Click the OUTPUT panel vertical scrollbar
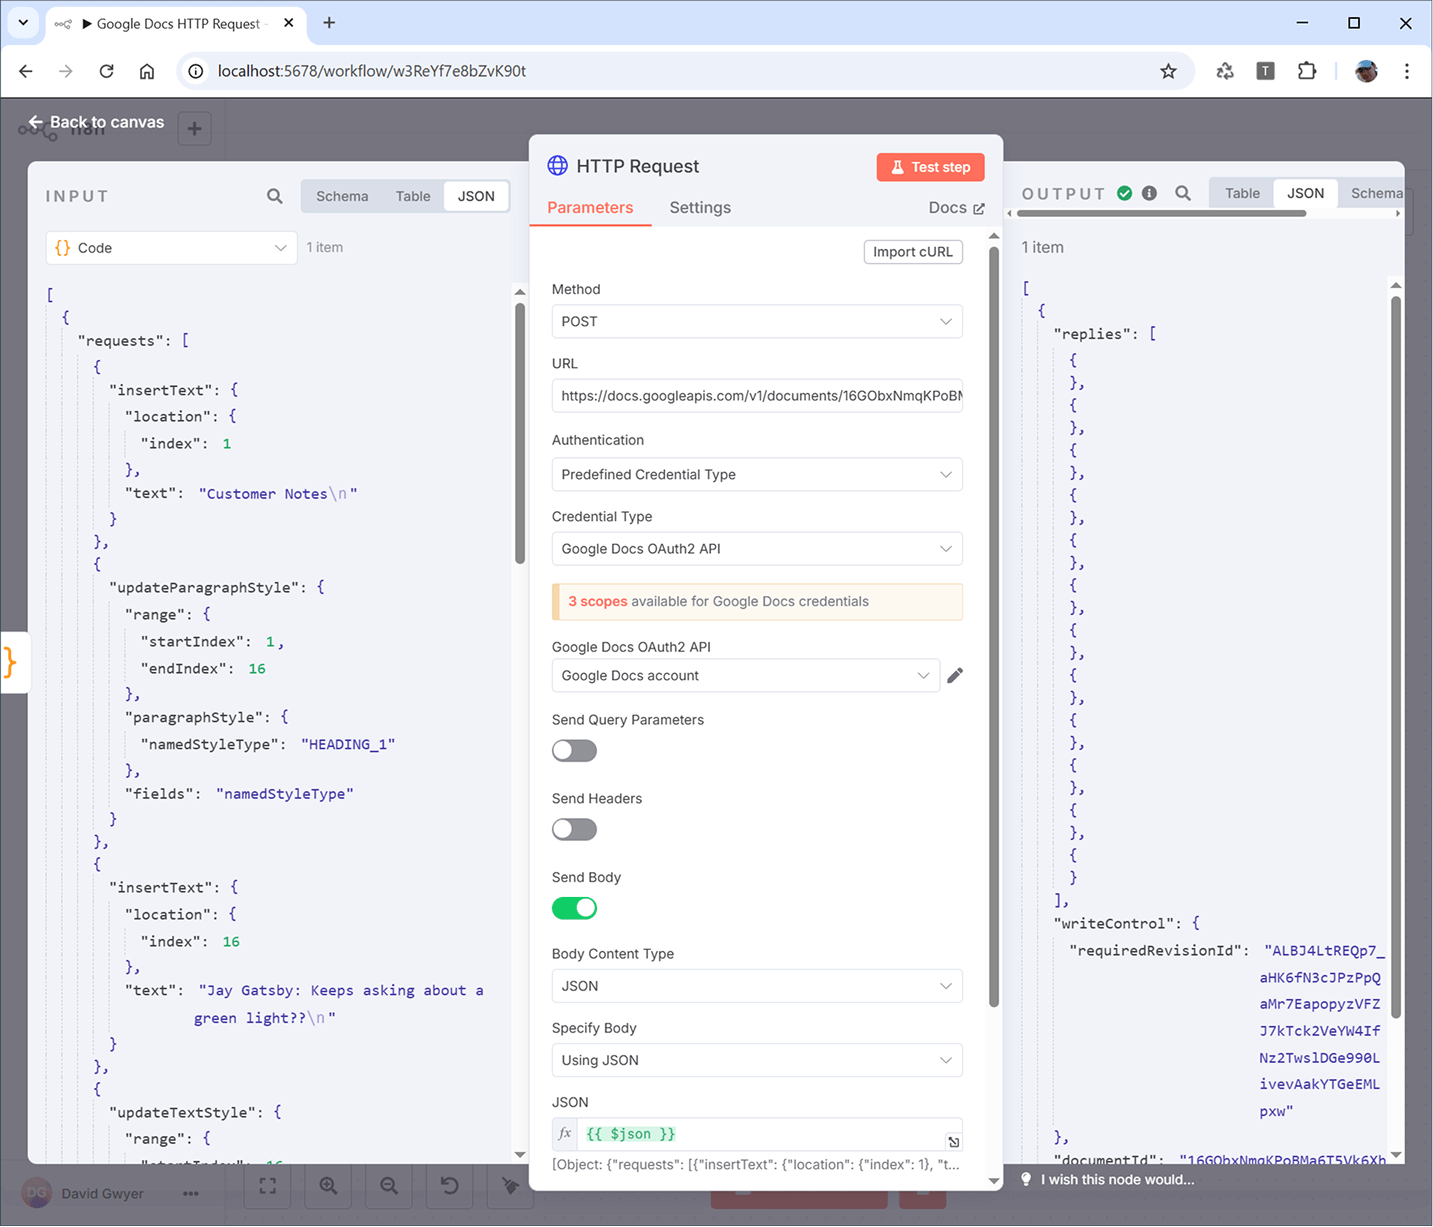 coord(1396,656)
